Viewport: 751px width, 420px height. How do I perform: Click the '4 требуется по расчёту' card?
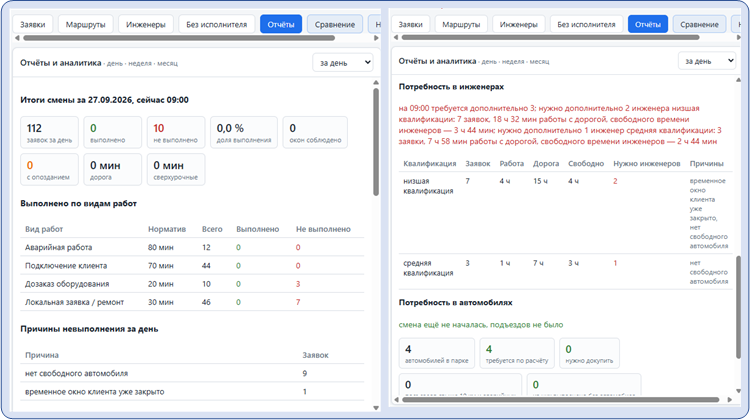[517, 353]
